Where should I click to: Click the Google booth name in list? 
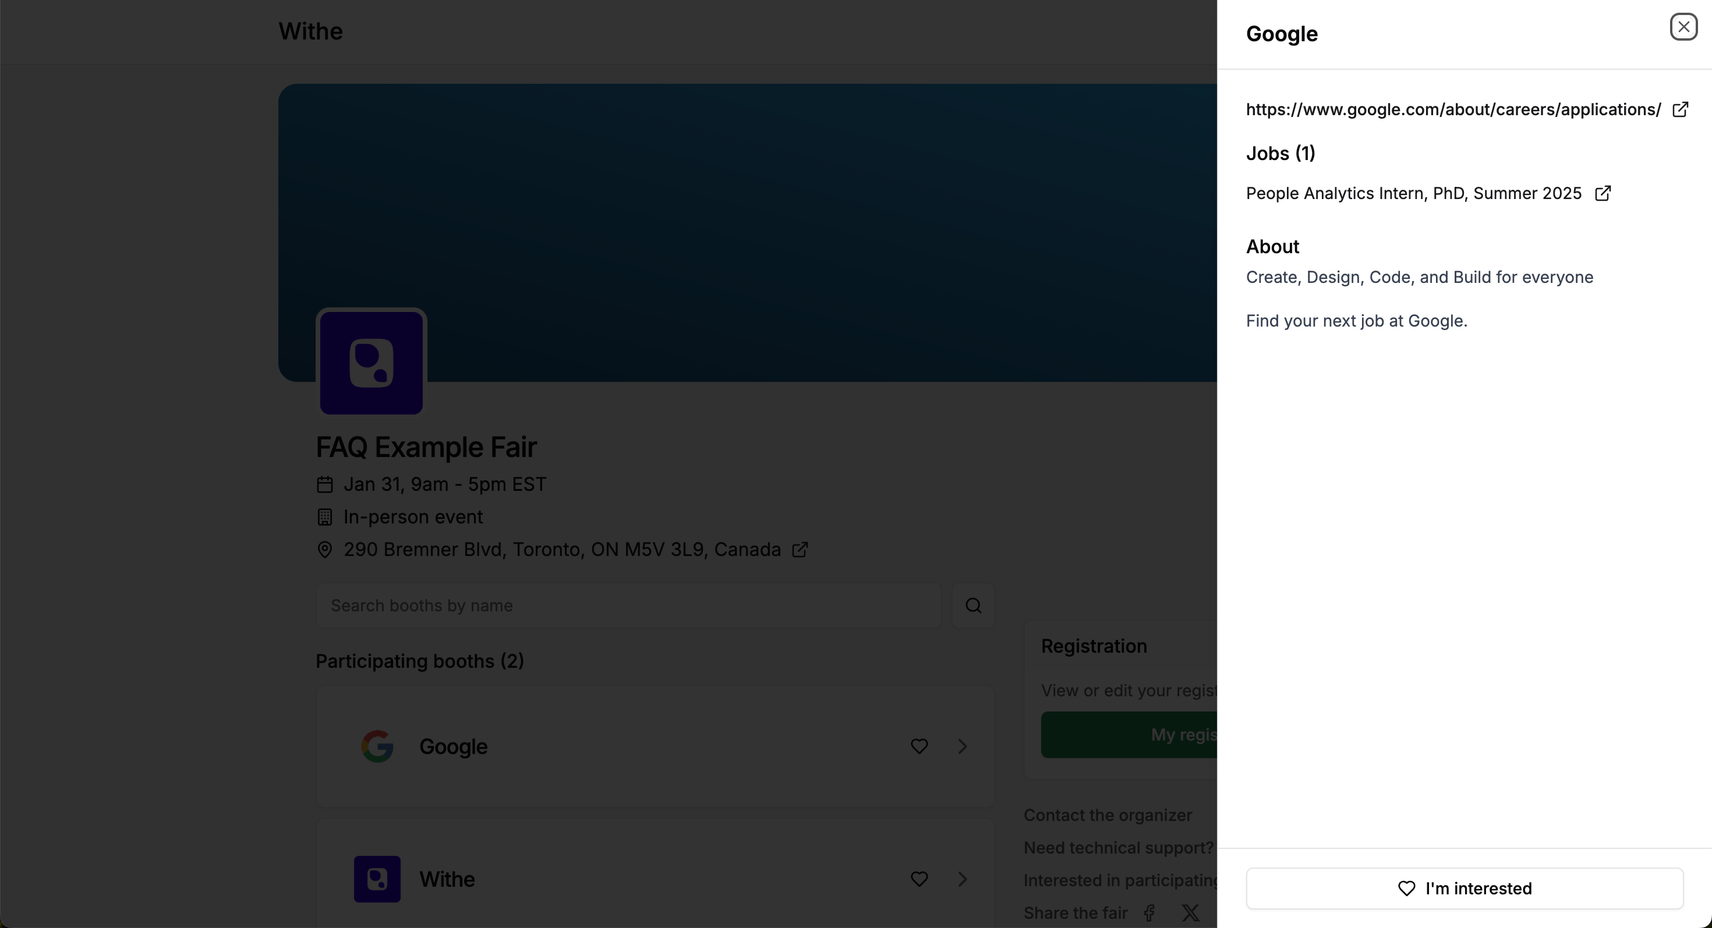pyautogui.click(x=453, y=746)
